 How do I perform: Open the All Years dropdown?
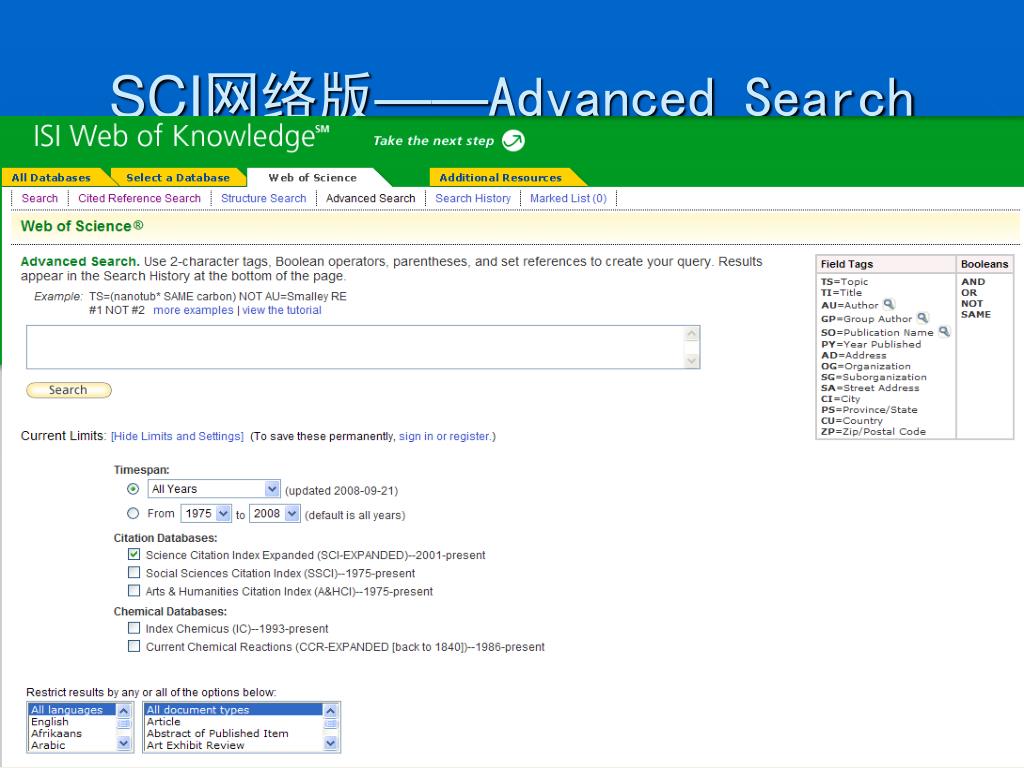click(x=214, y=488)
